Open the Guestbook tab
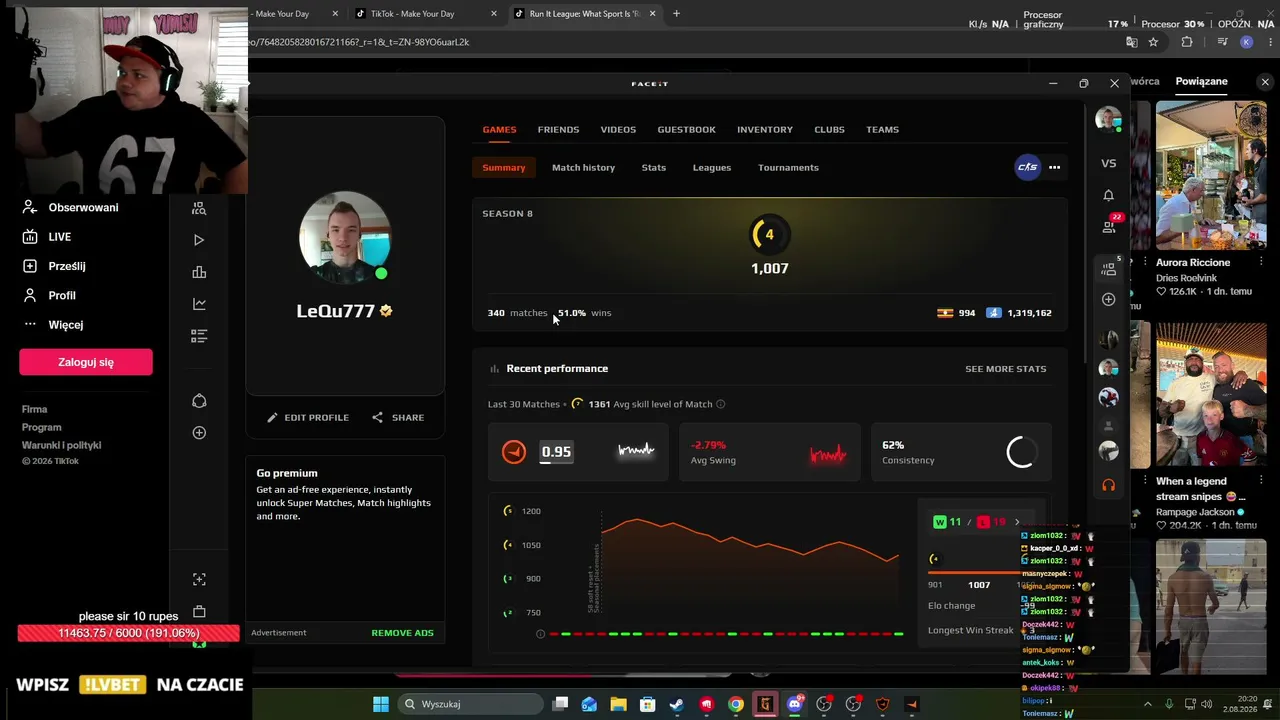This screenshot has width=1280, height=720. pos(686,129)
